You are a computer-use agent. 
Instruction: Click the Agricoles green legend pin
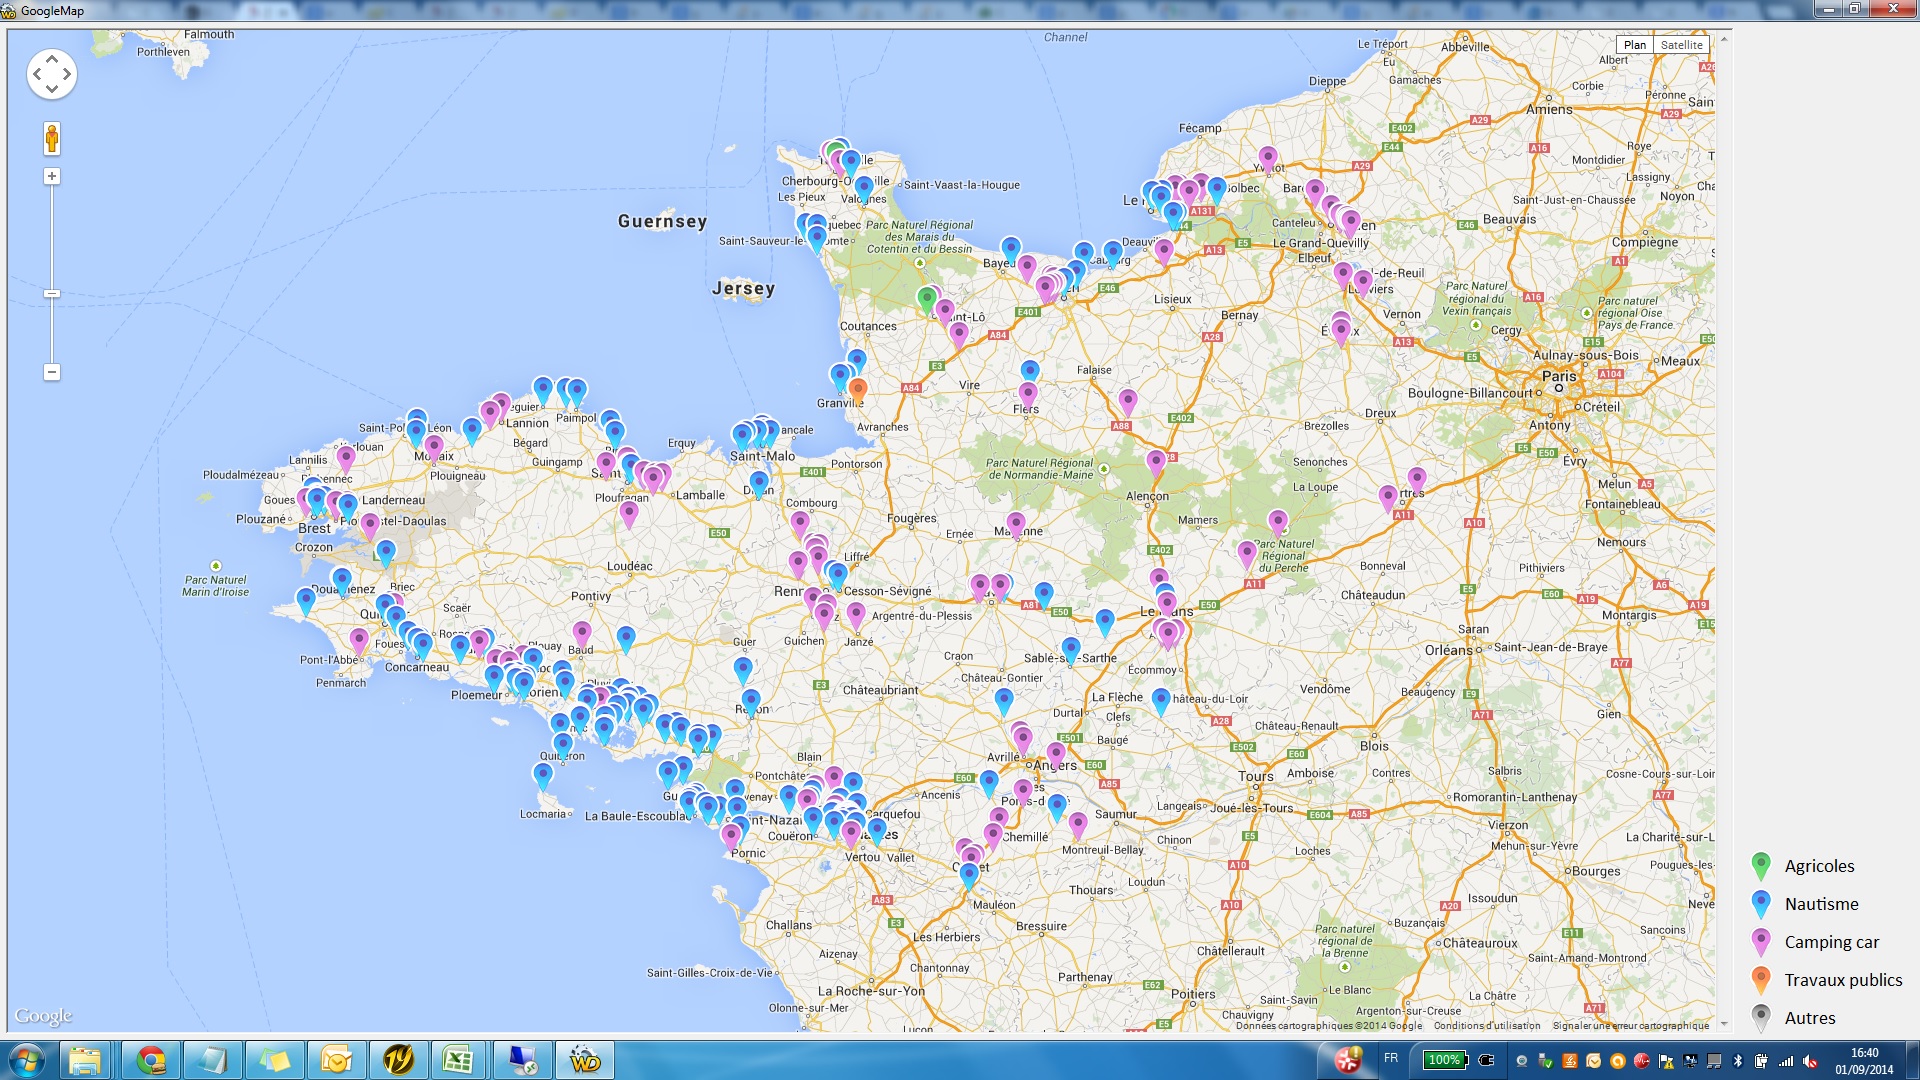click(x=1761, y=866)
